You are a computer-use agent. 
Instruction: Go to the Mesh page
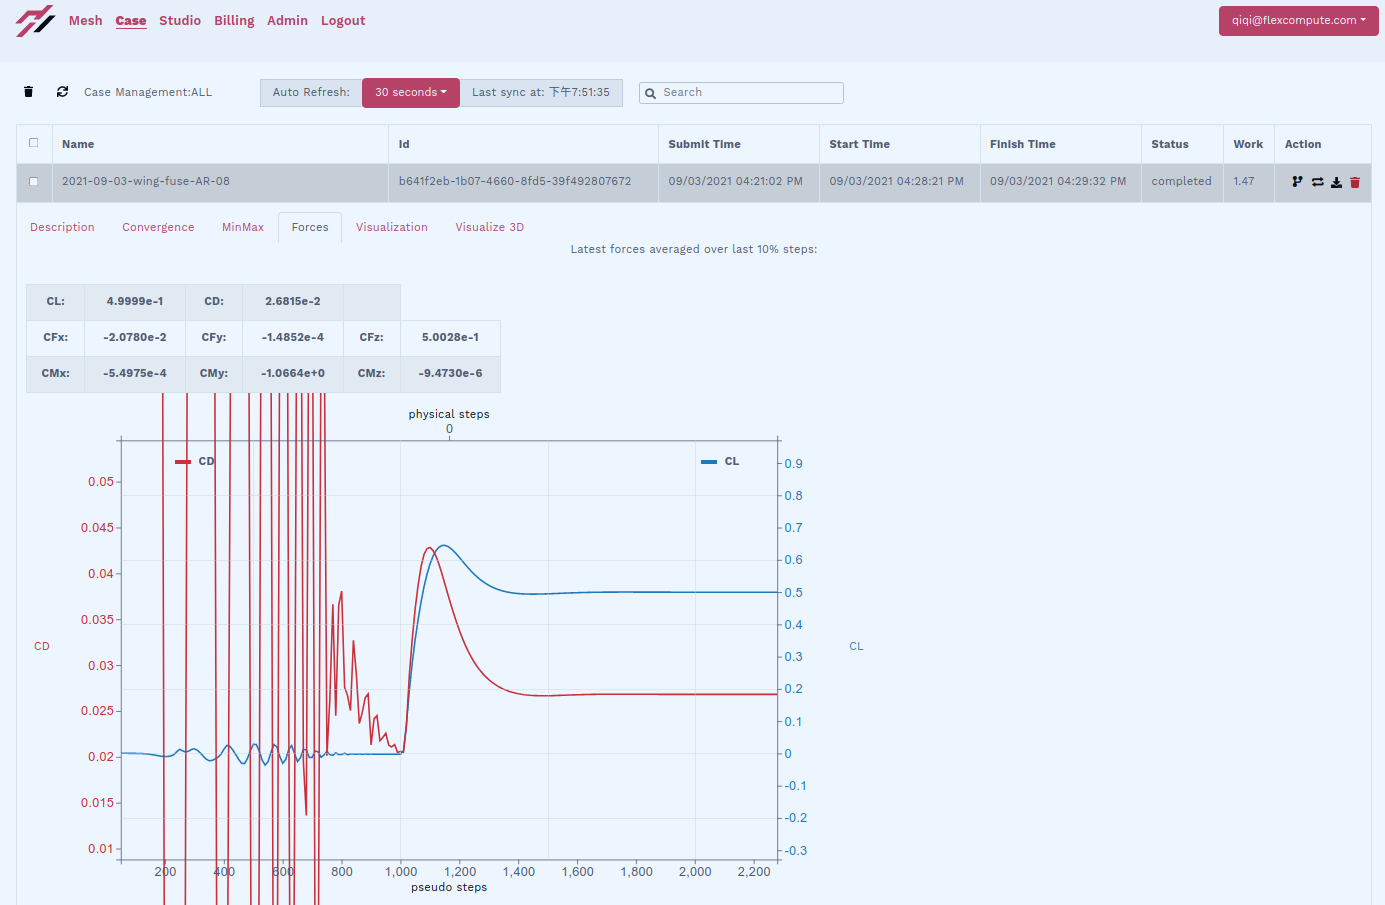[85, 20]
